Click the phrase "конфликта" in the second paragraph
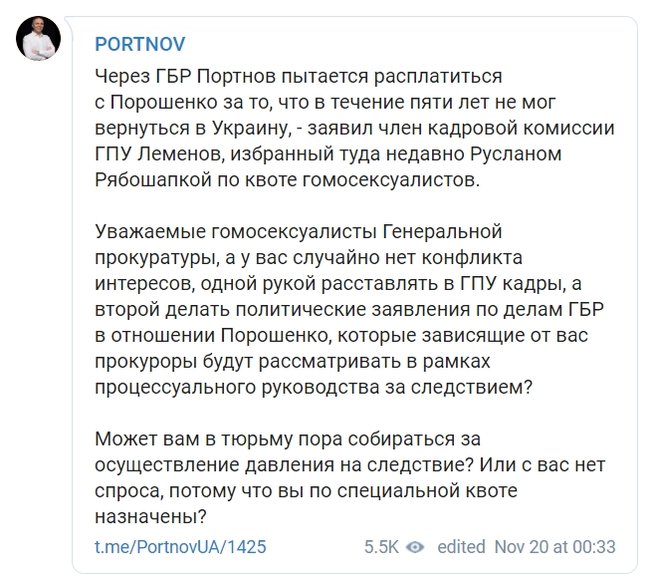The width and height of the screenshot is (650, 582). tap(471, 258)
